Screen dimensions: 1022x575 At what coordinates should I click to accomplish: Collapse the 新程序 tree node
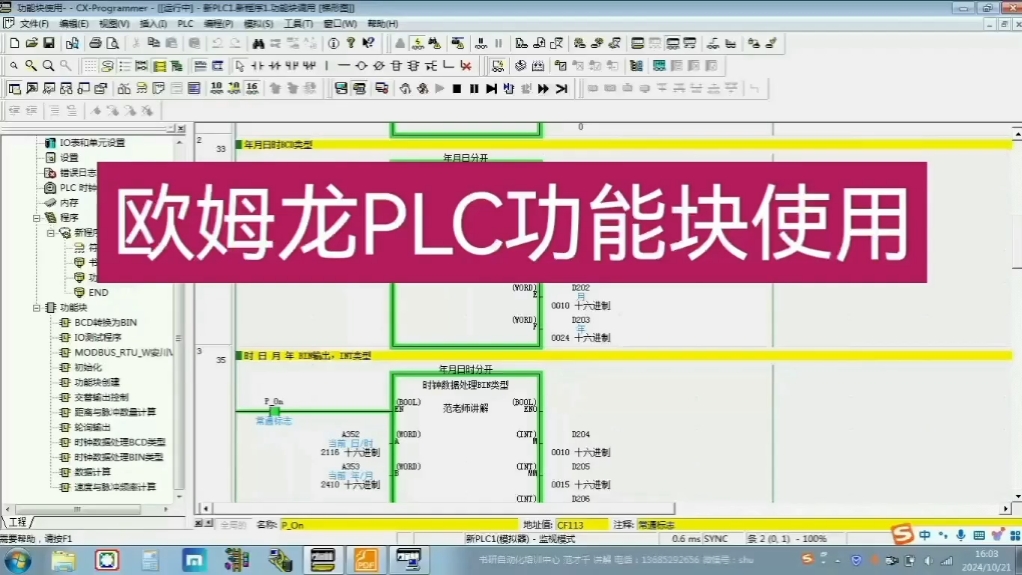click(51, 233)
